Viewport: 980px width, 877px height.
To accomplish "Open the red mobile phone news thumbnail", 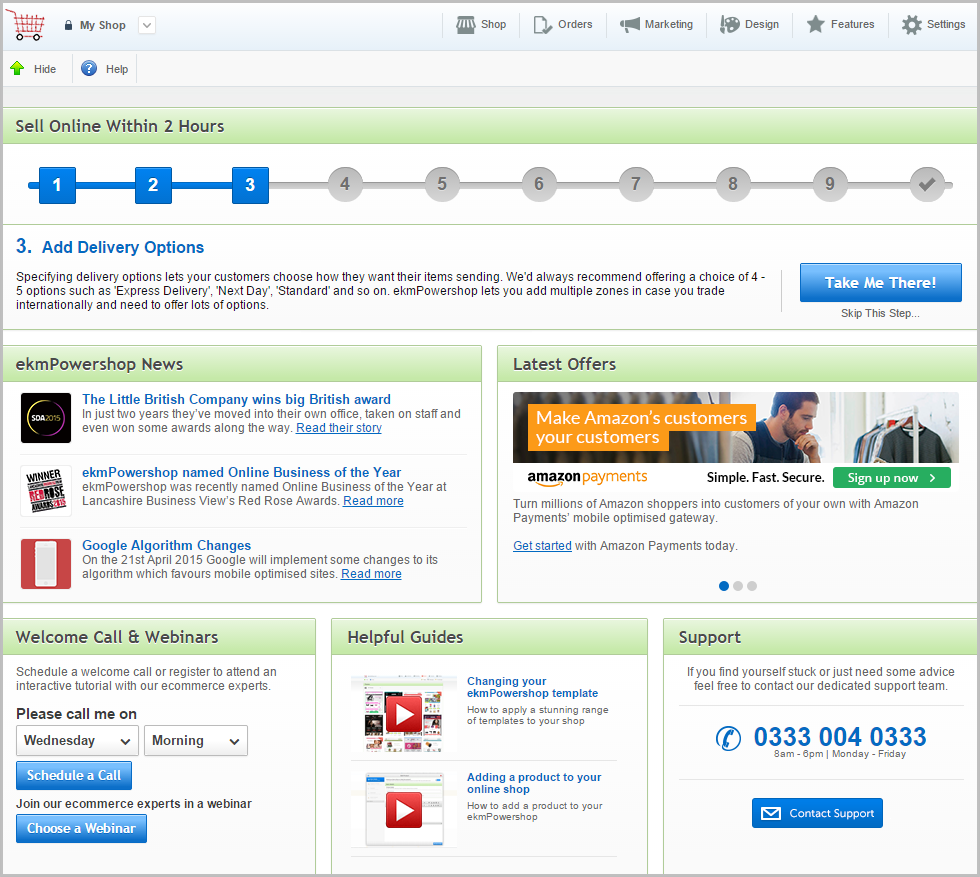I will 46,564.
